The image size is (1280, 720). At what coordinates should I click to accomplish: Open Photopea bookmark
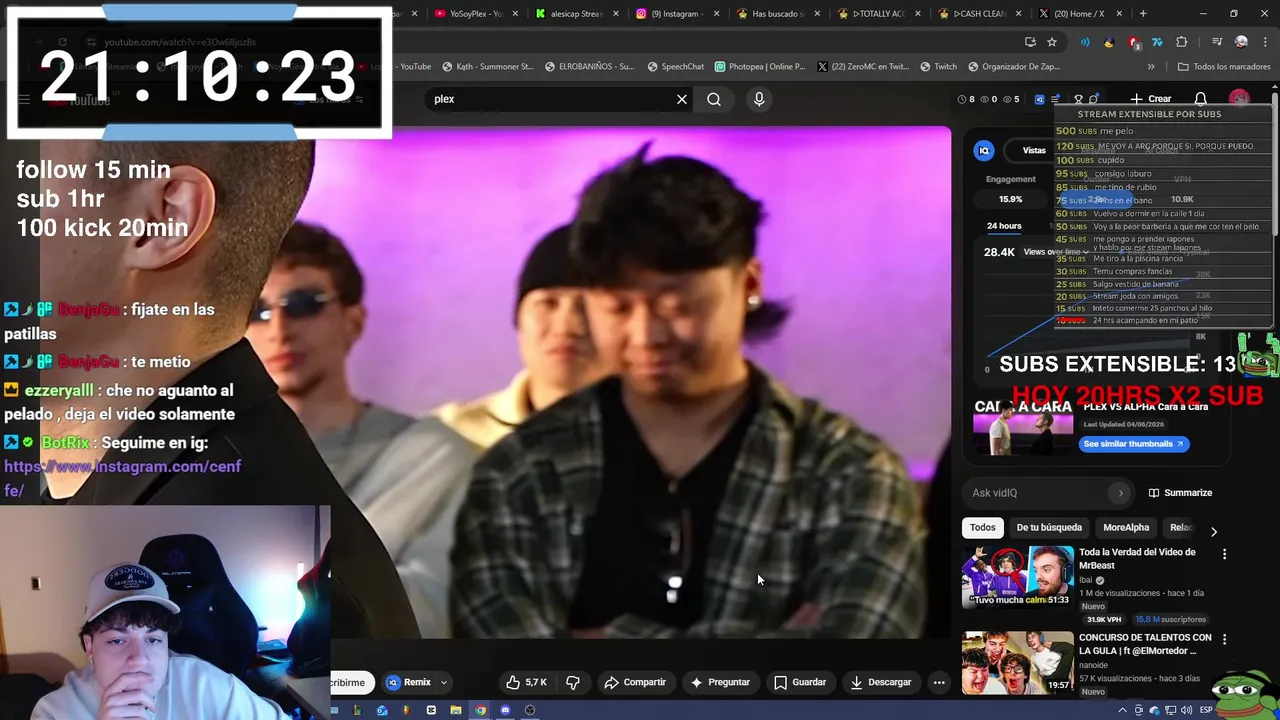coord(761,67)
